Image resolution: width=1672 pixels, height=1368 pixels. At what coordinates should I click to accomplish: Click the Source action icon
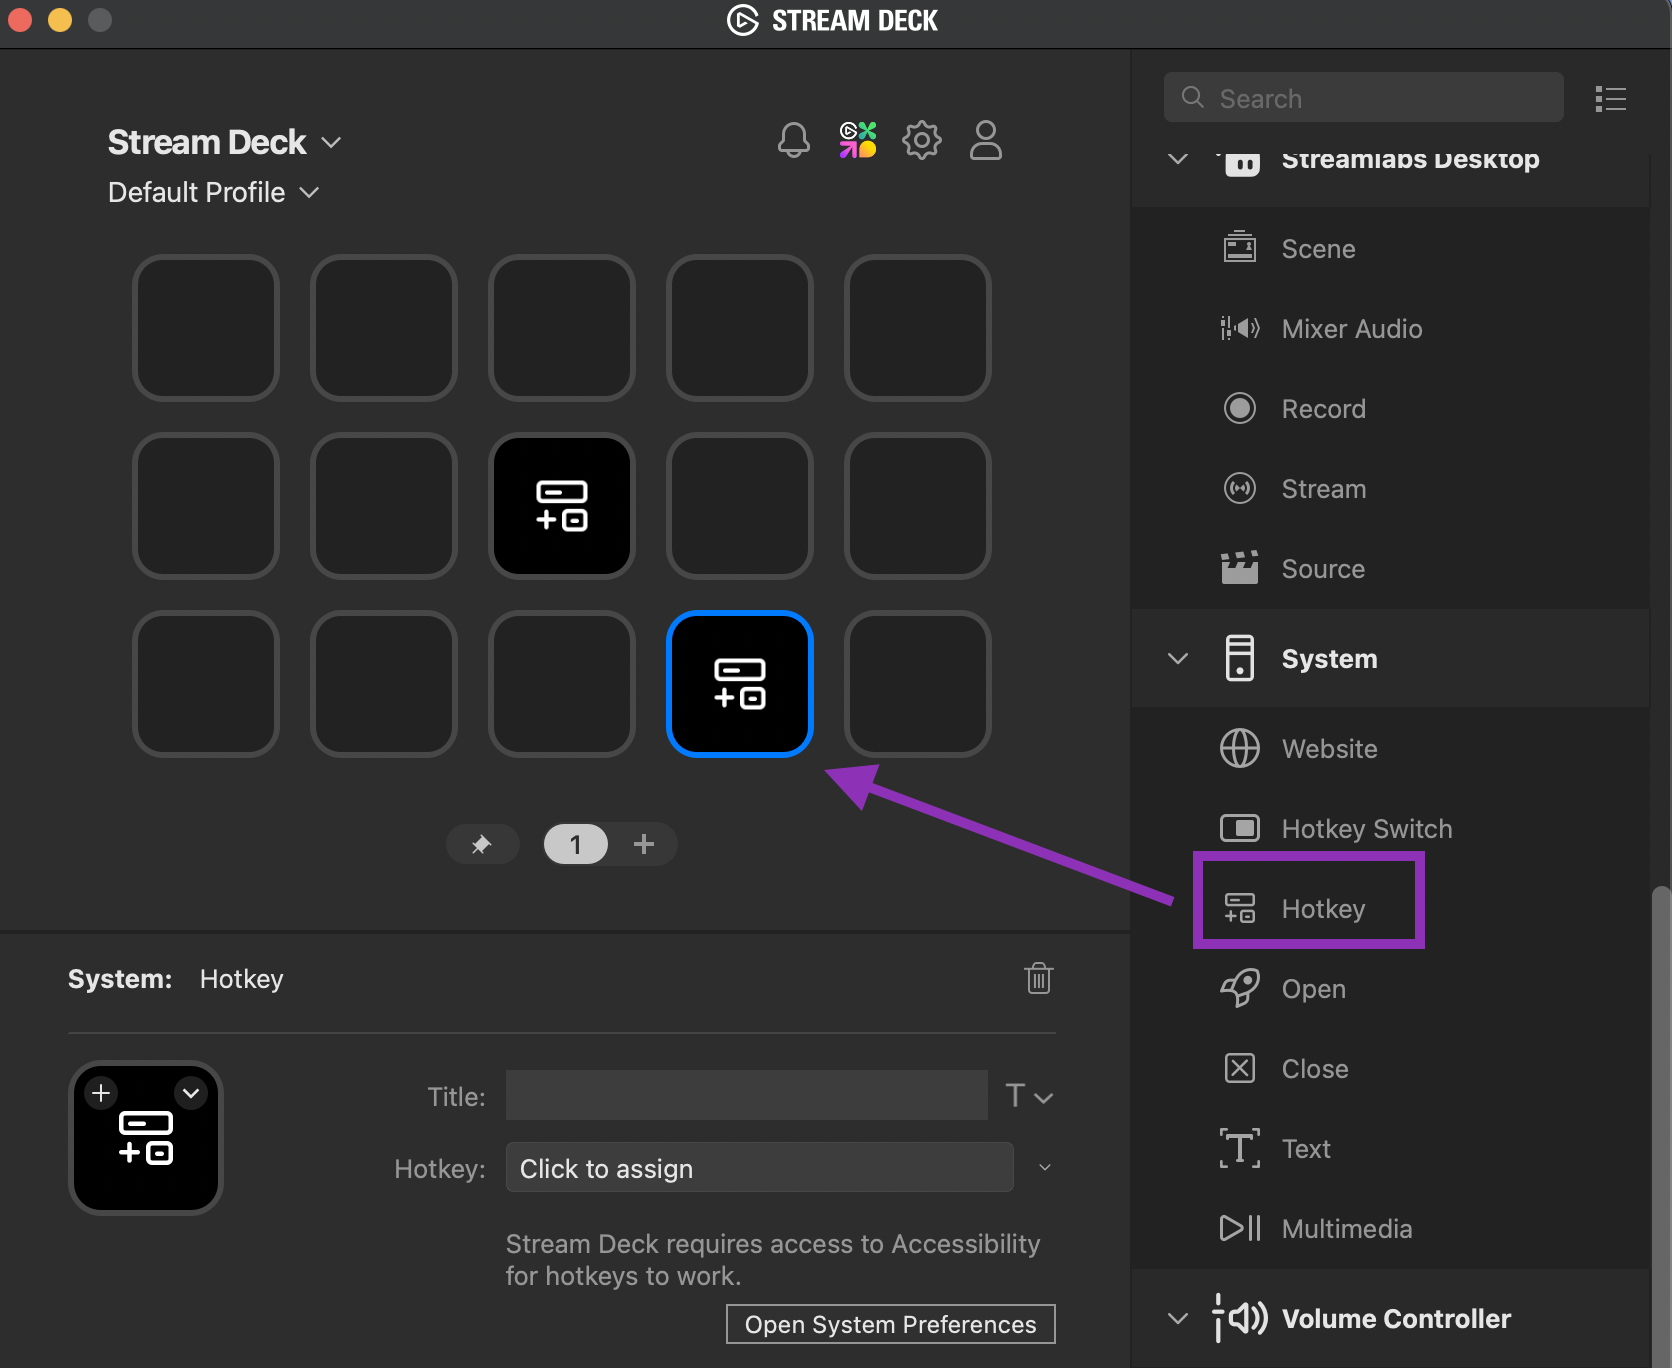tap(1240, 568)
